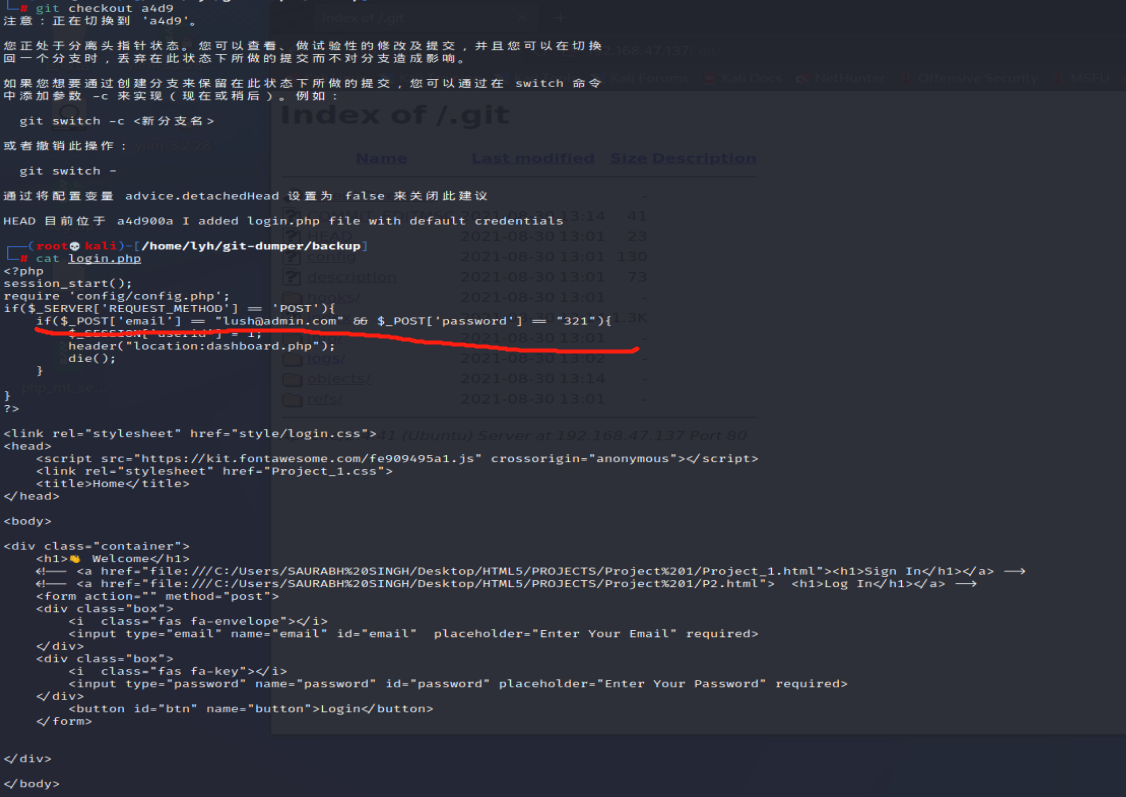Open the HEAD file link in browser

(330, 236)
